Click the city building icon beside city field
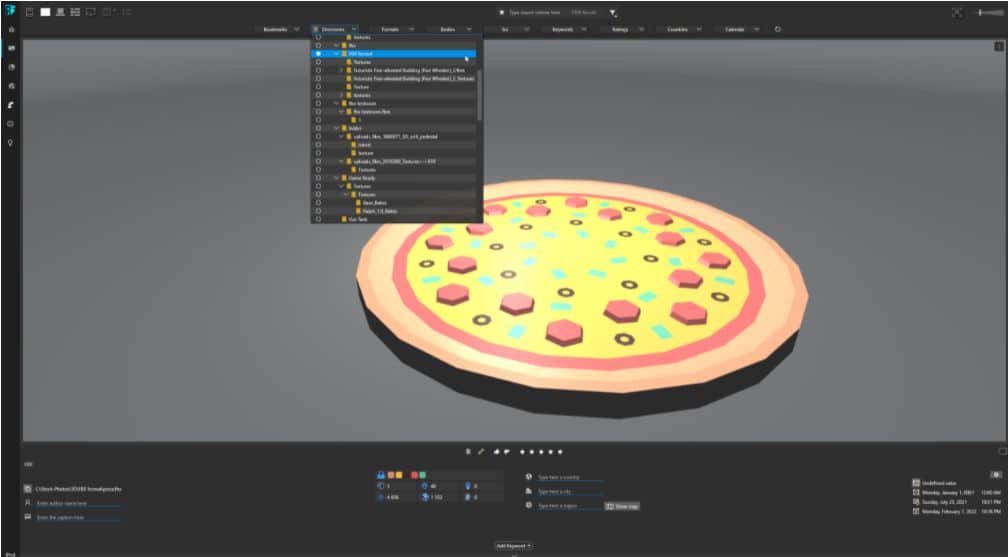 [528, 491]
